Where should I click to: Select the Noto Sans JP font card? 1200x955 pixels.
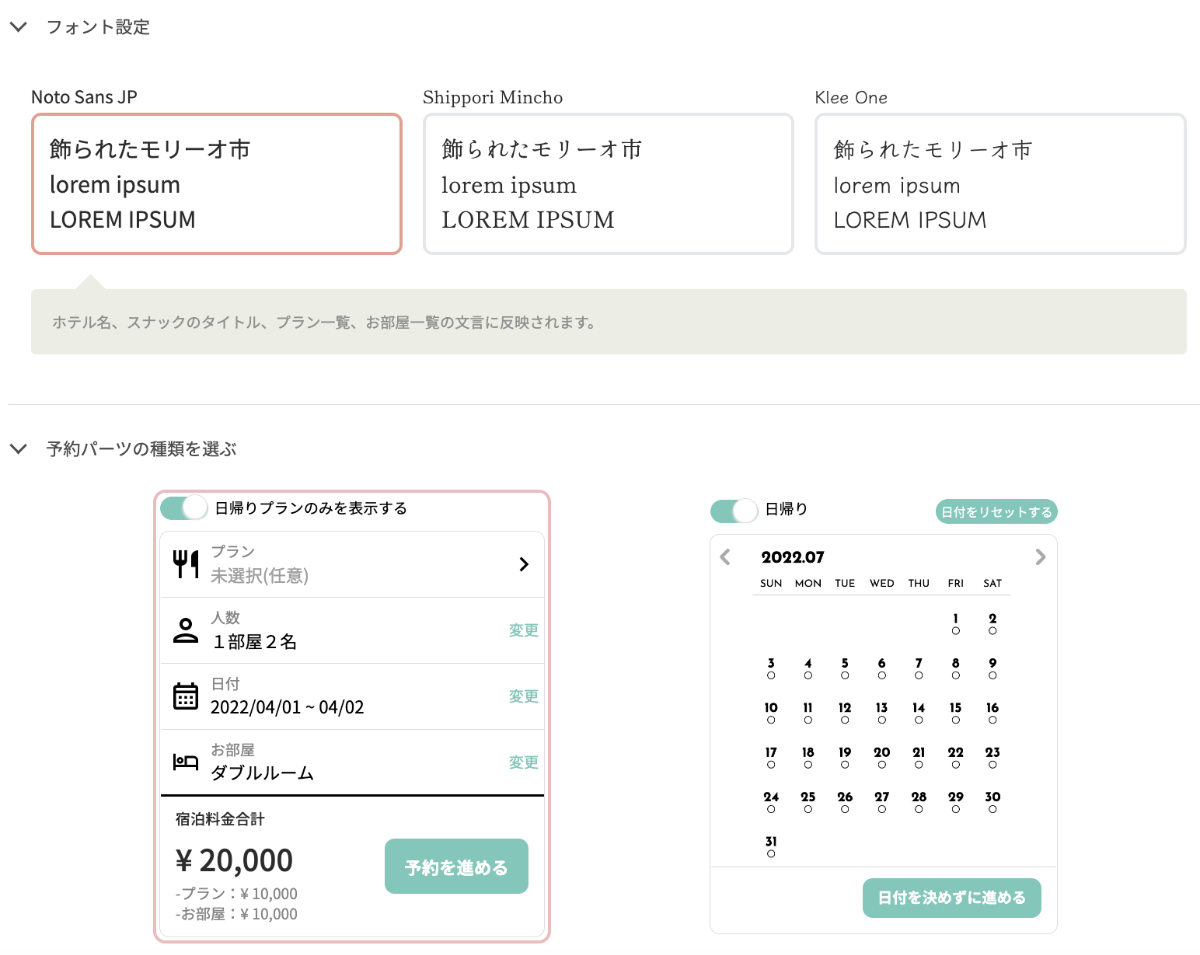tap(216, 184)
